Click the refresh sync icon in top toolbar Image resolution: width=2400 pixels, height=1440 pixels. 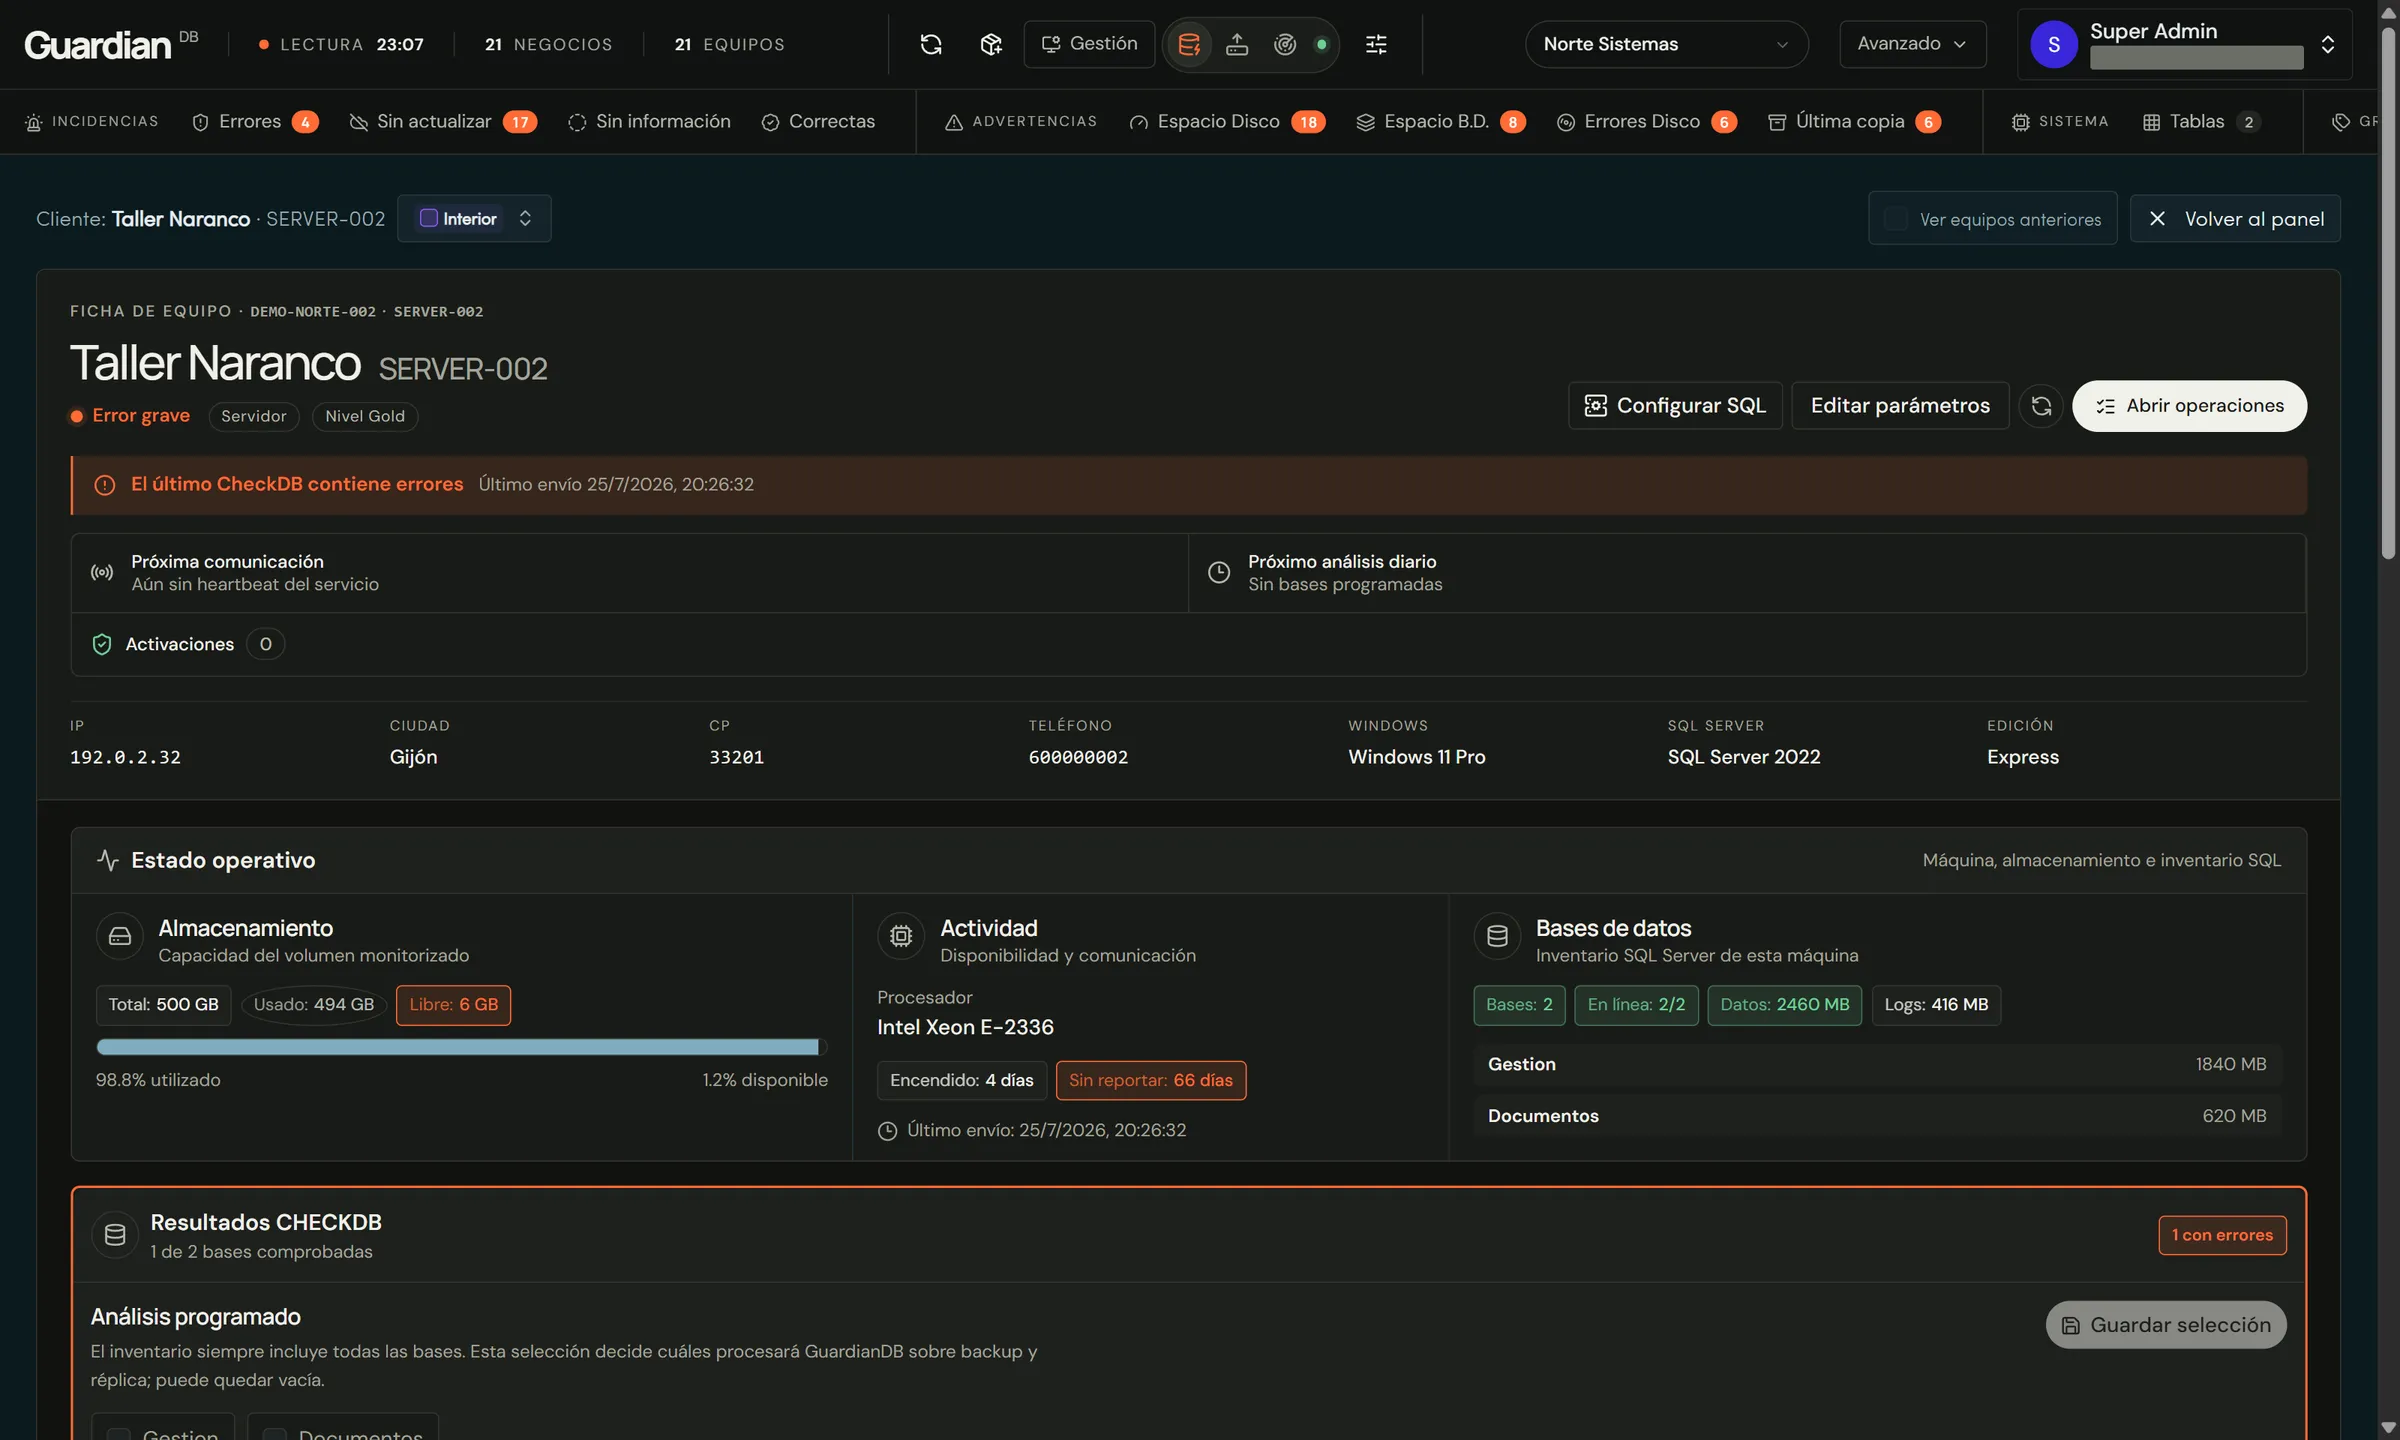(x=930, y=44)
